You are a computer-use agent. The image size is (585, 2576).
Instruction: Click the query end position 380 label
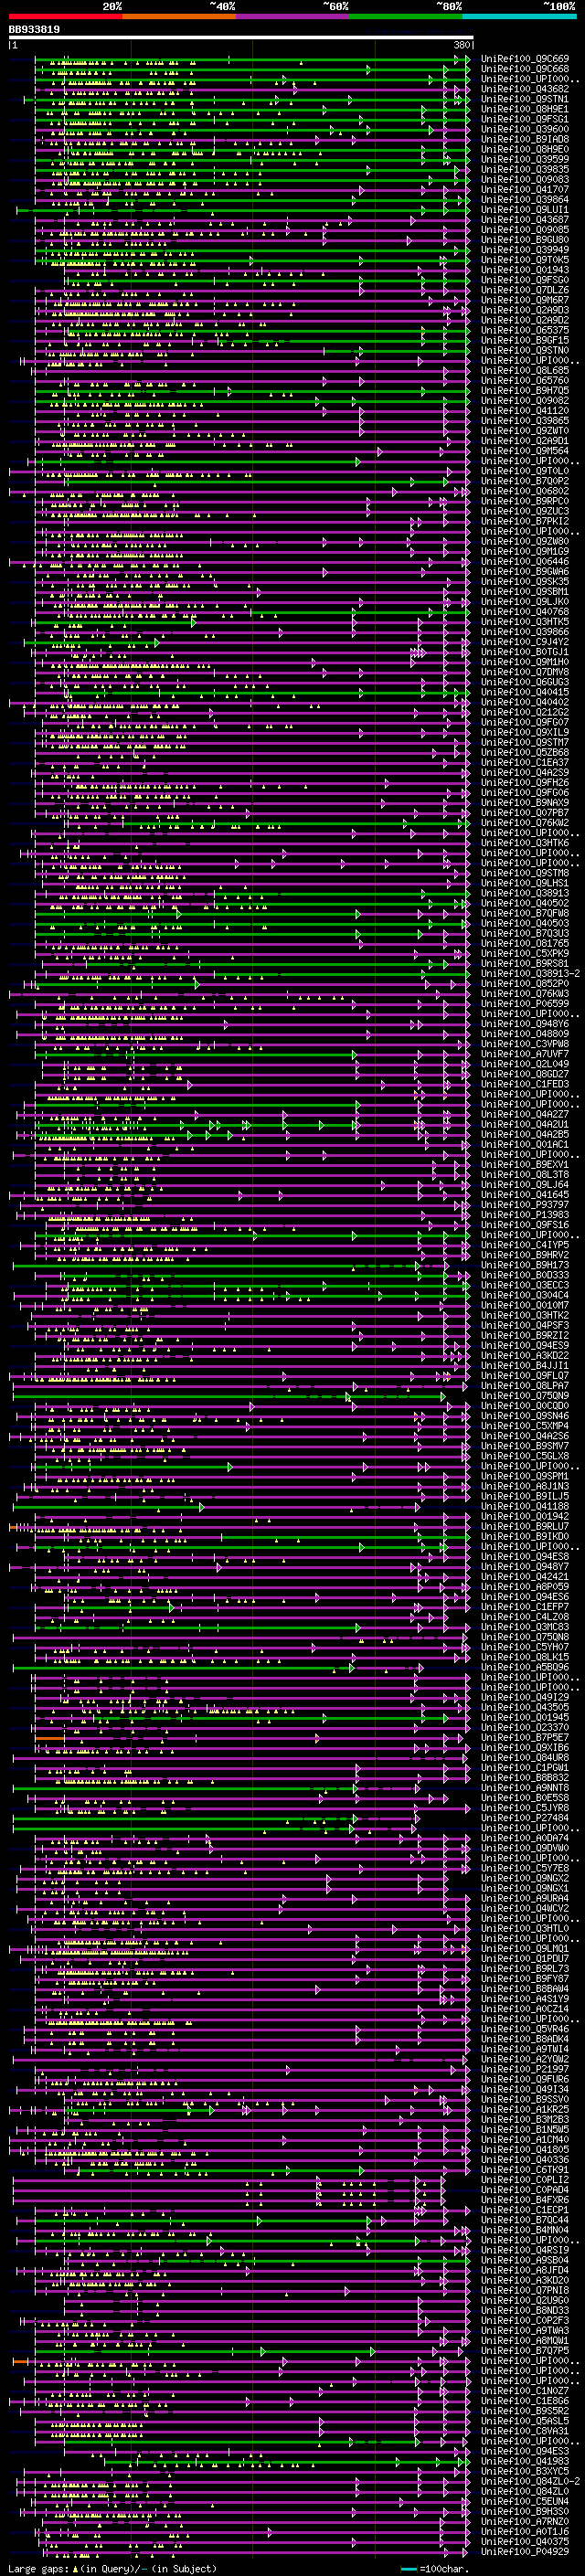pos(462,46)
